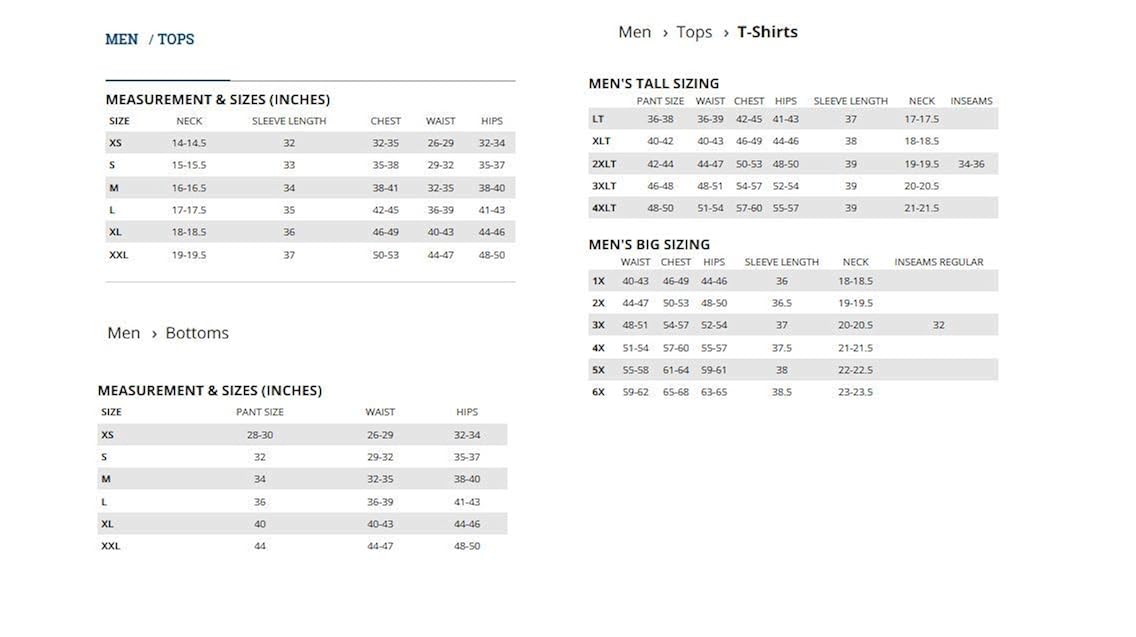This screenshot has height=637, width=1136.
Task: Open Tops in the T-Shirts breadcrumb trail
Action: tap(694, 32)
